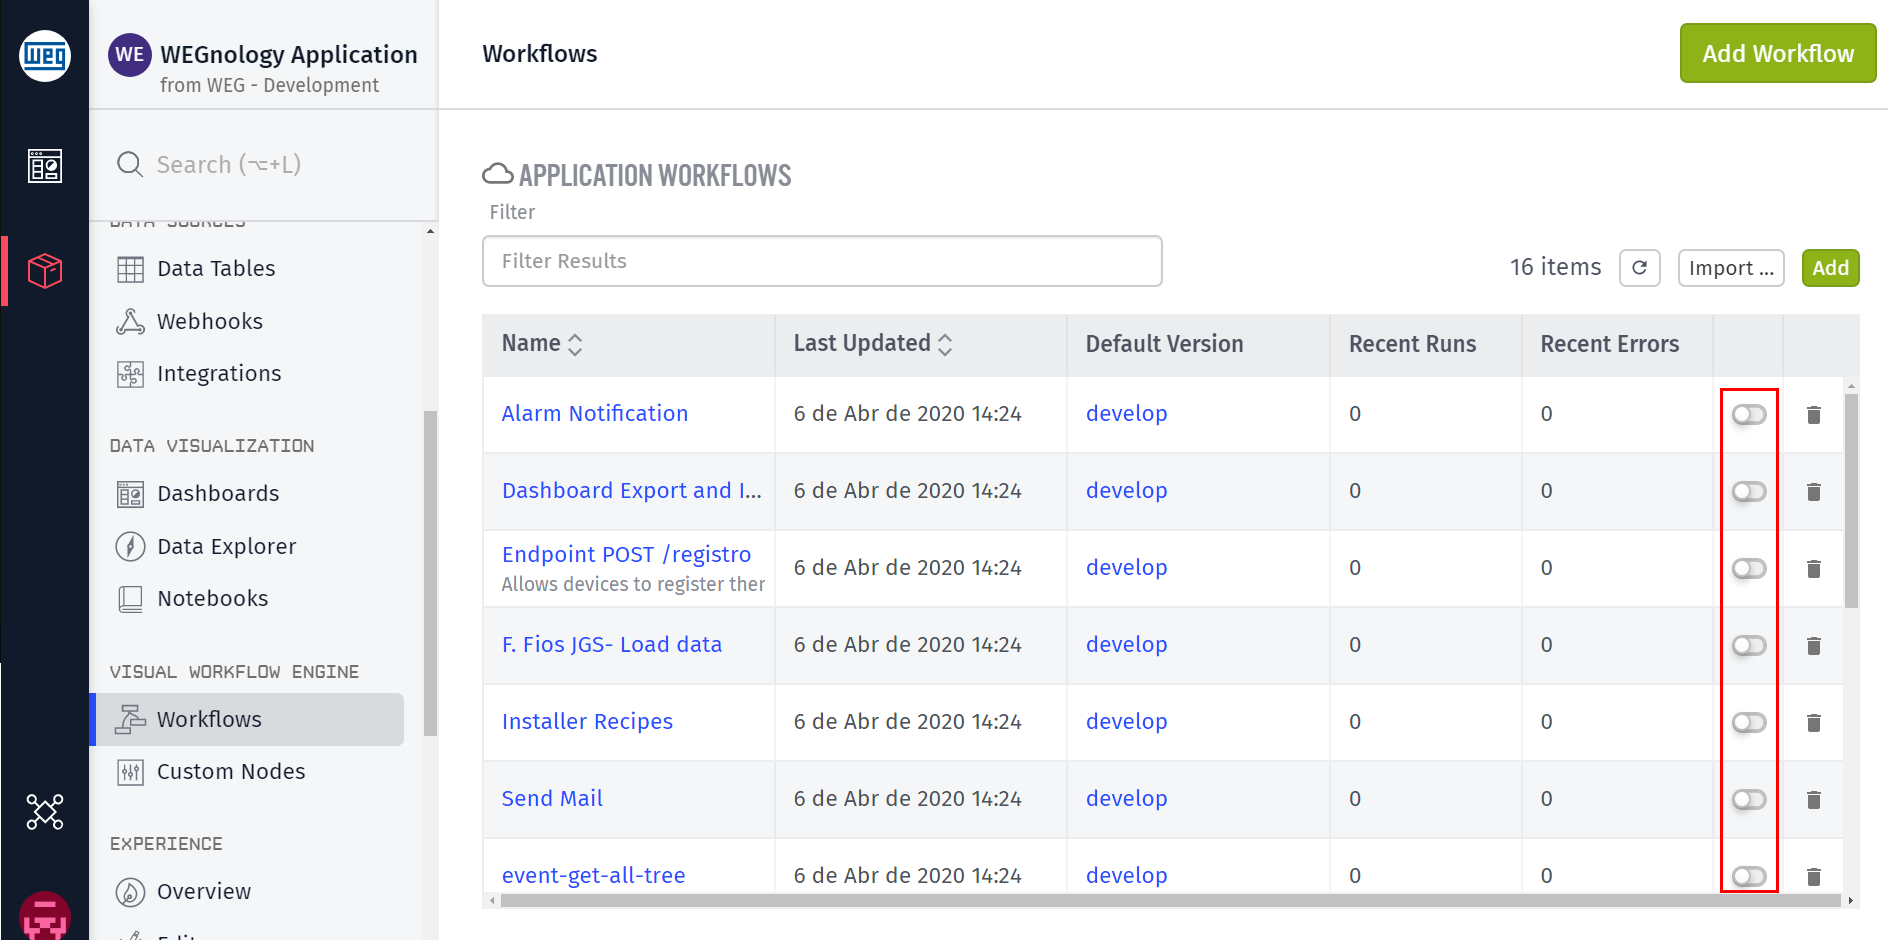Open develop version of Send Mail
Viewport: 1888px width, 940px height.
[1127, 799]
